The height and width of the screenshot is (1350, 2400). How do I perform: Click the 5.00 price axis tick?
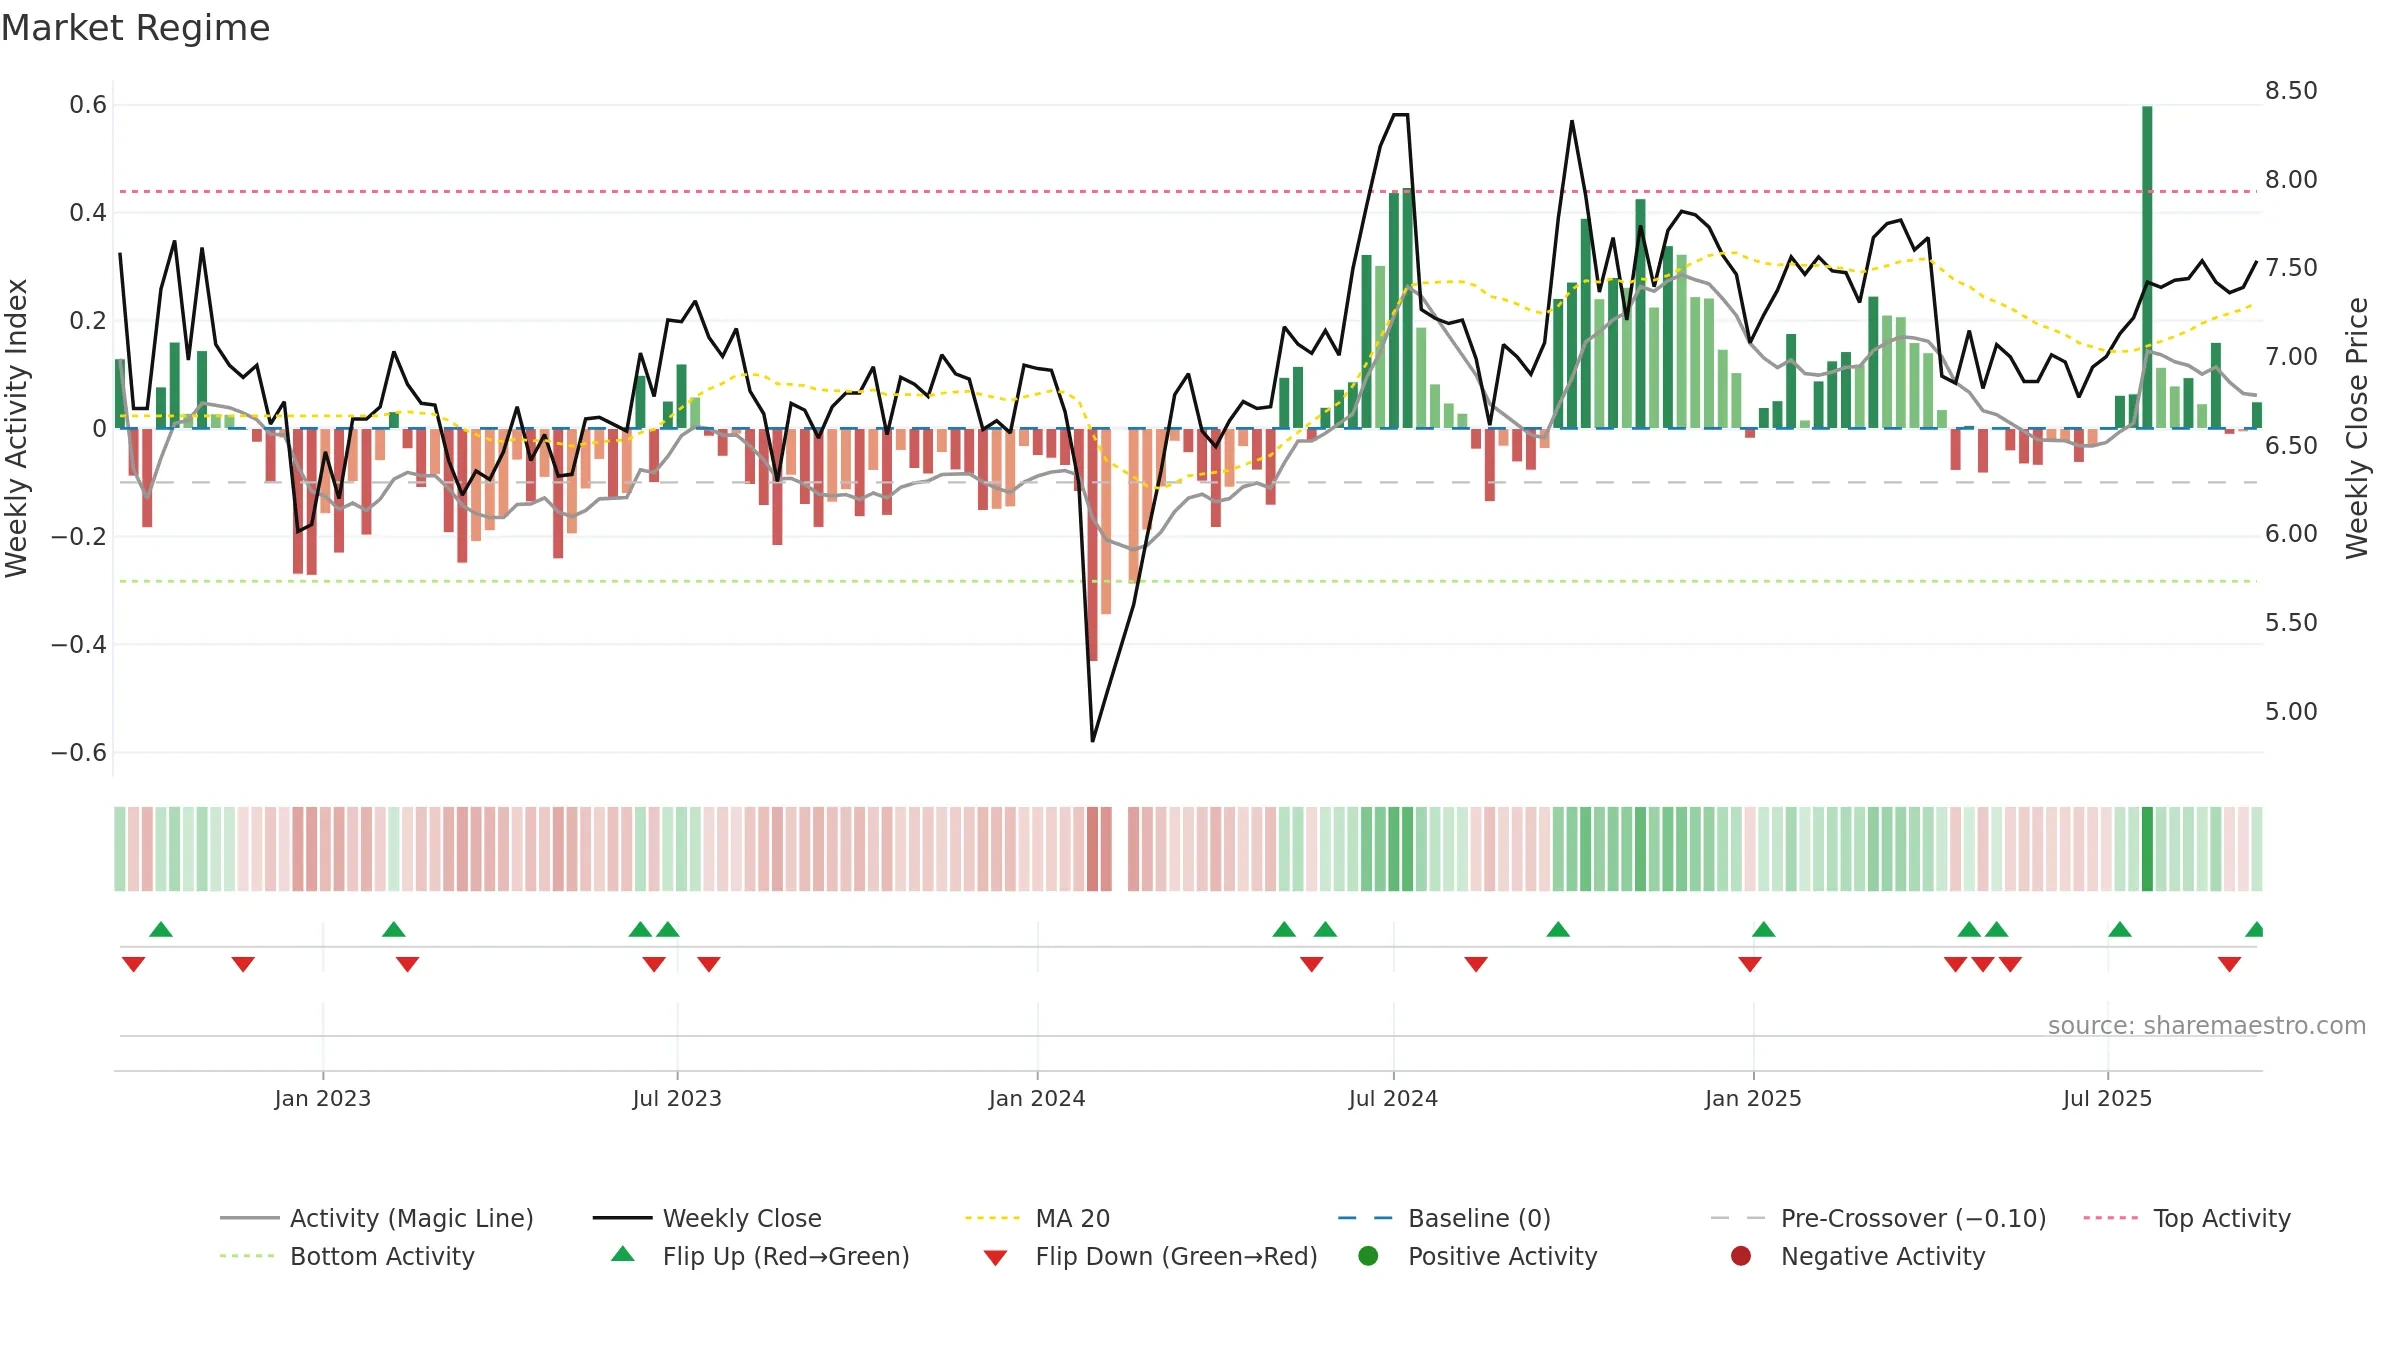click(x=2291, y=712)
